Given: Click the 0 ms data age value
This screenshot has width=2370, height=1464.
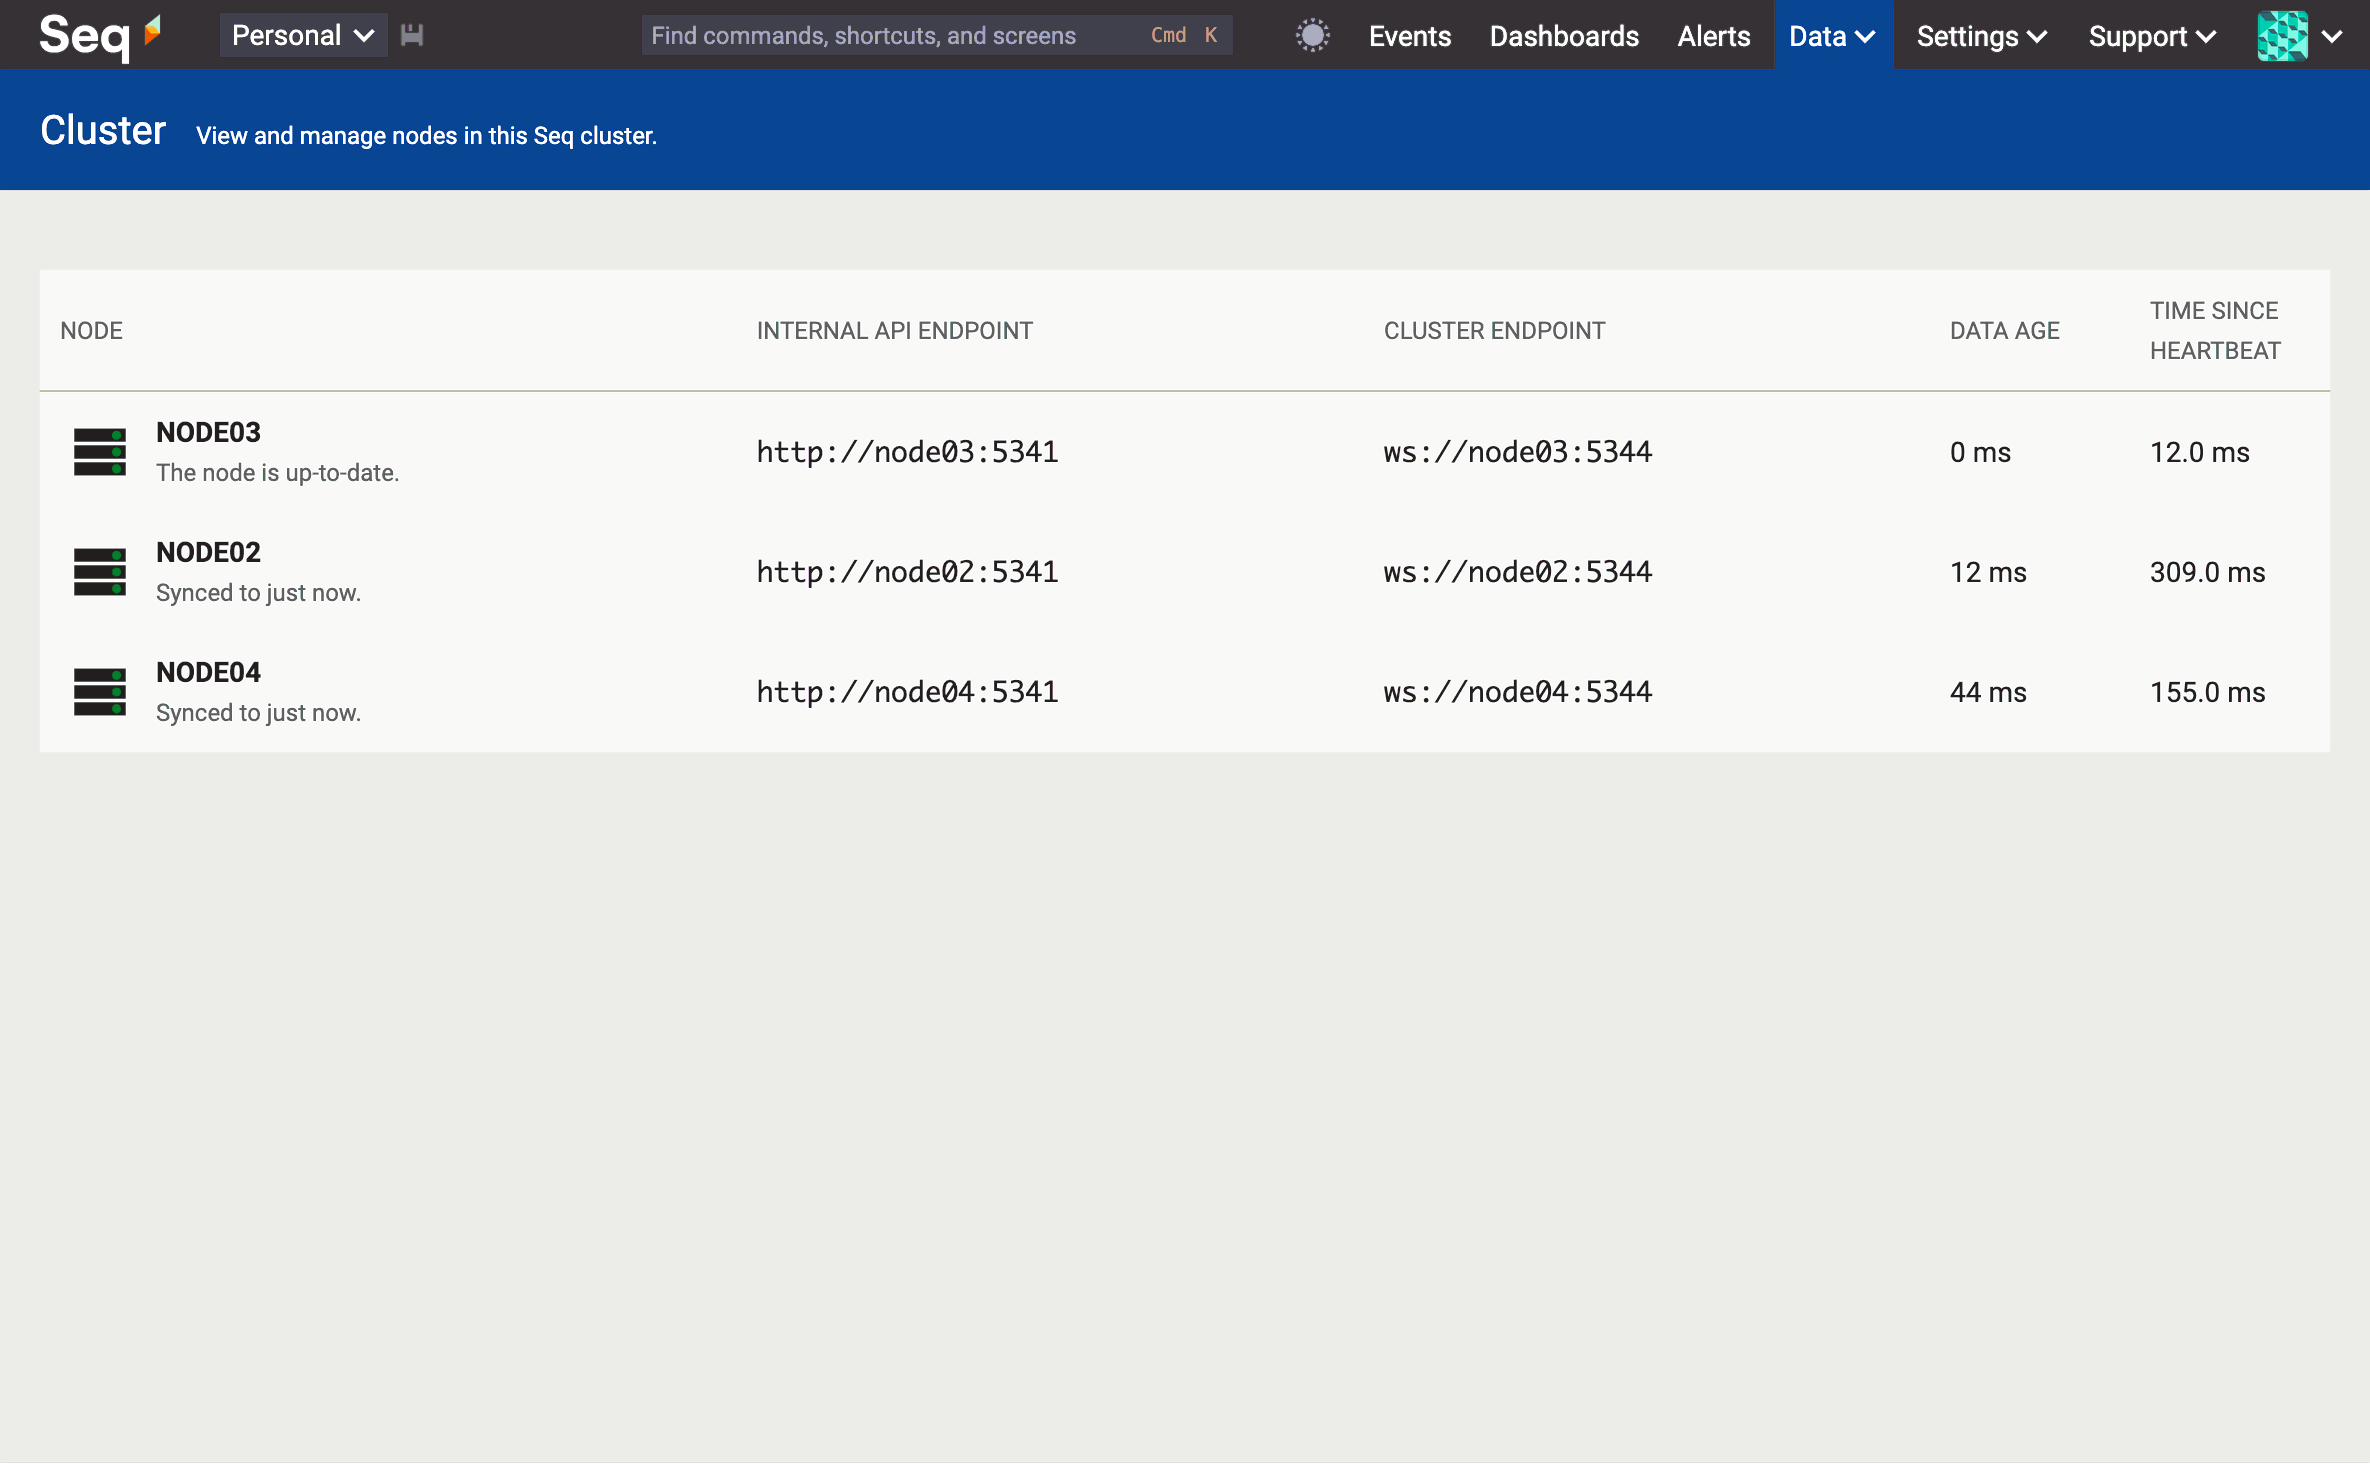Looking at the screenshot, I should click(x=1980, y=452).
